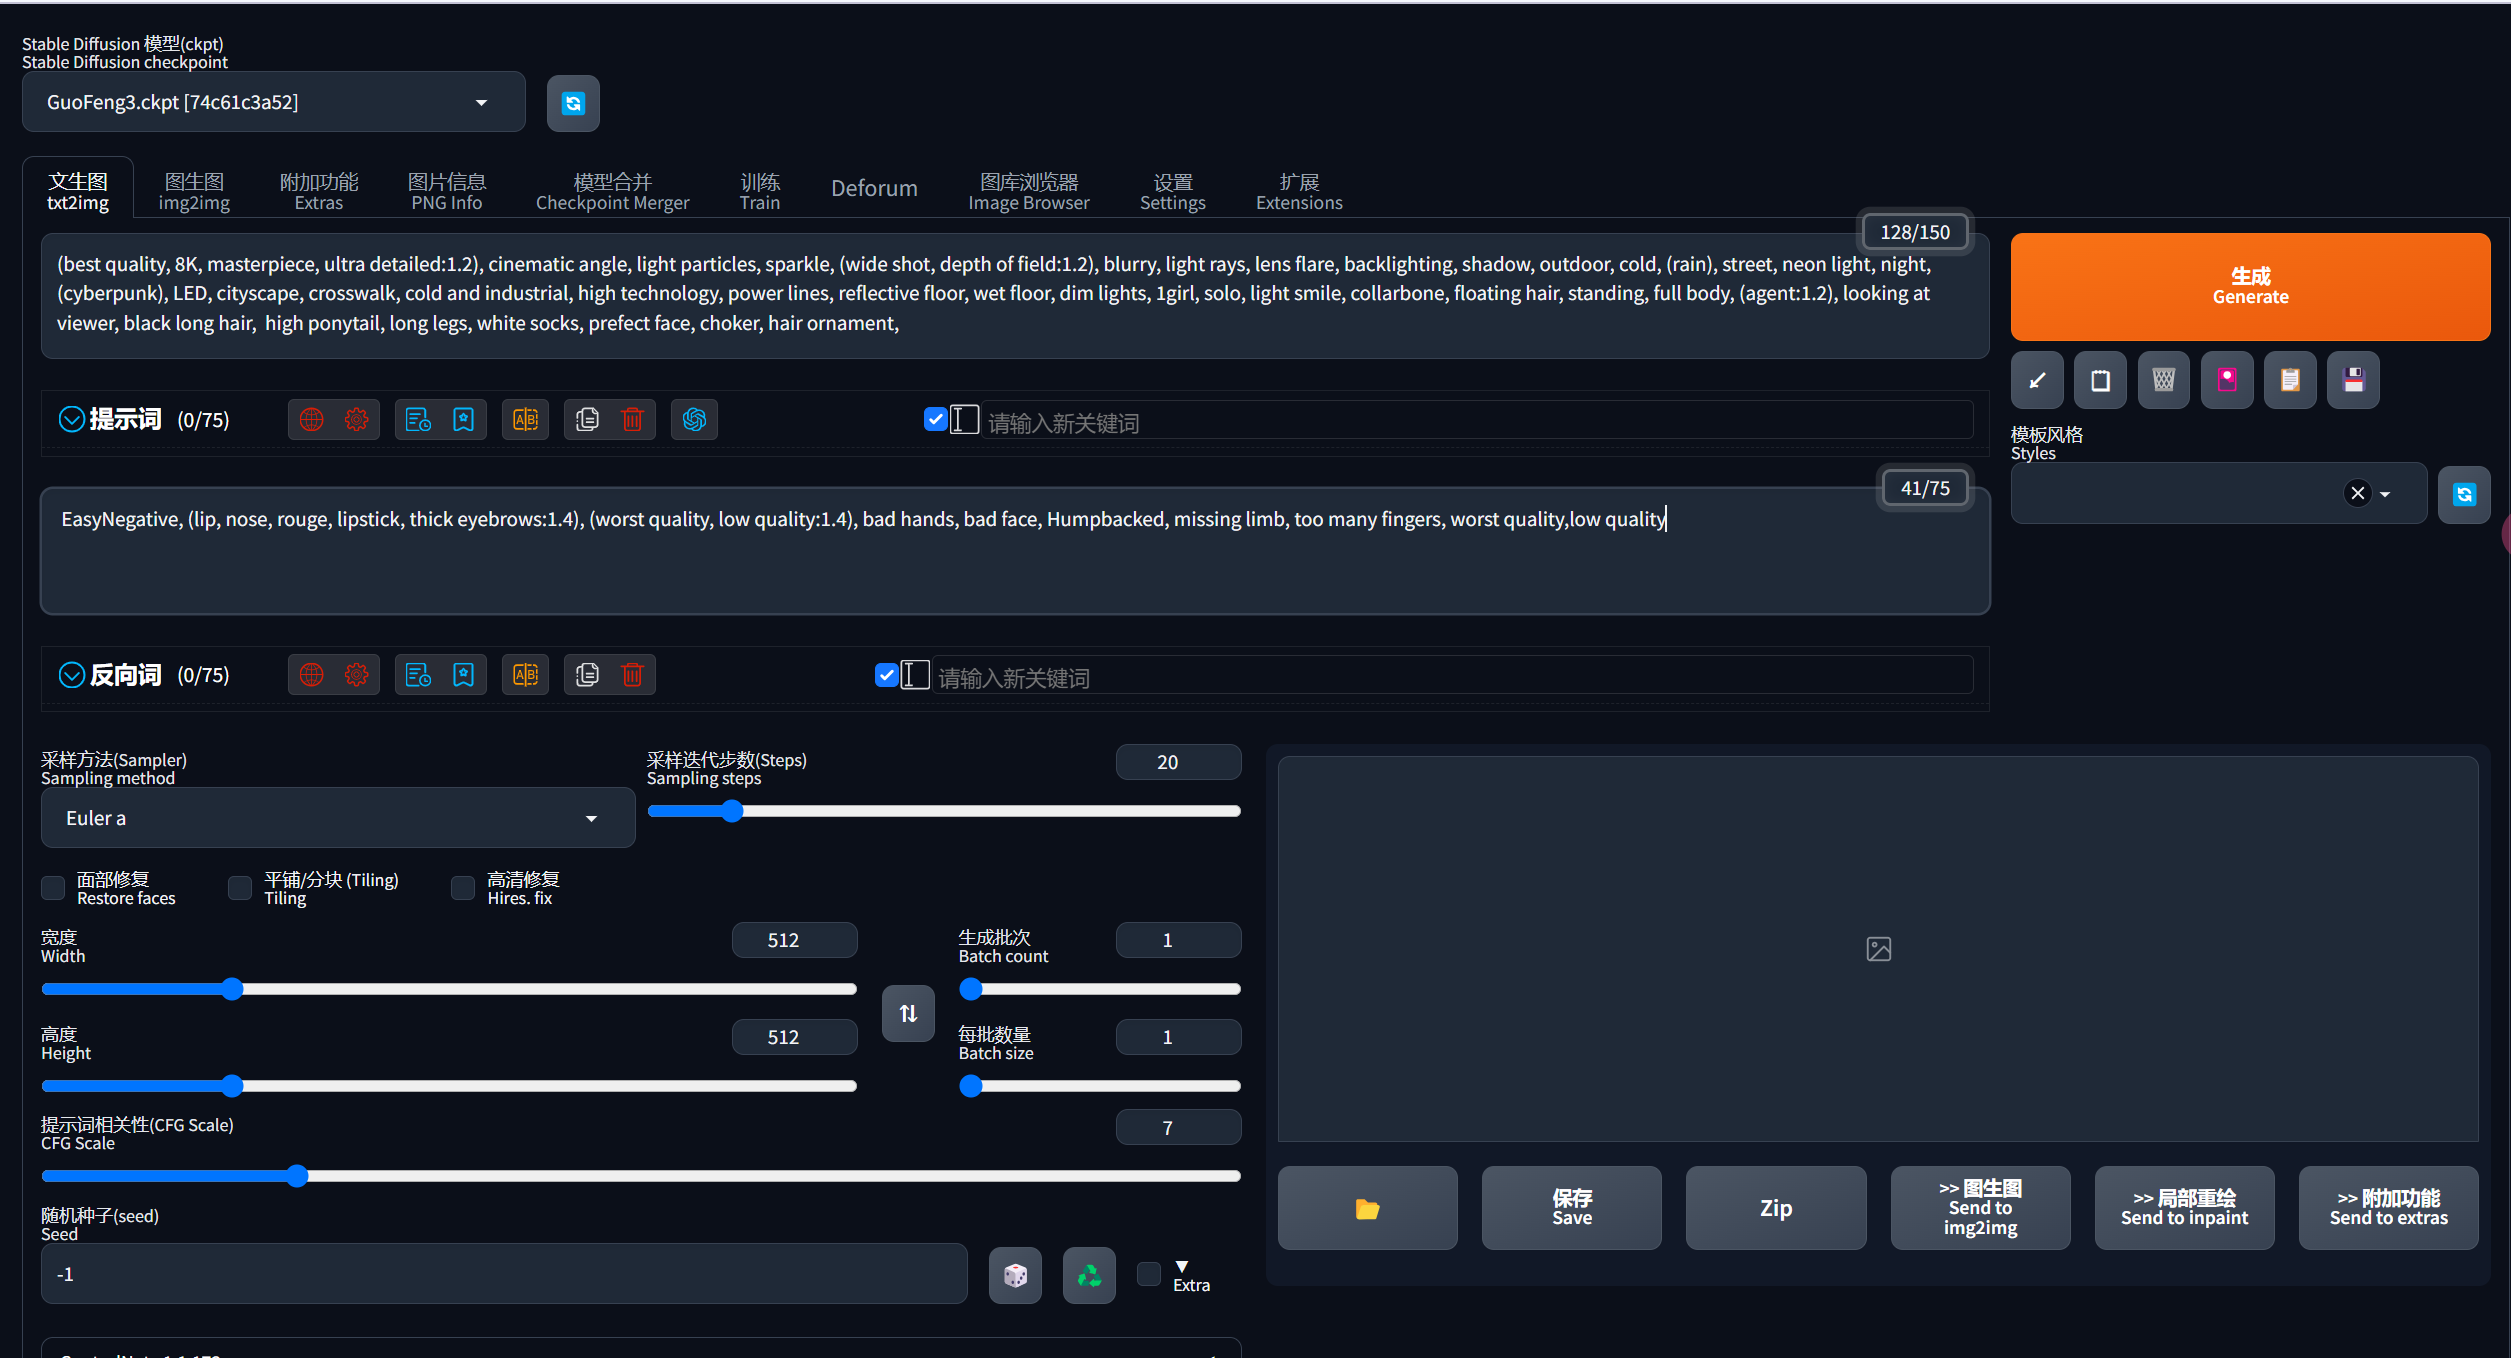
Task: Click the 提示词 new keyword input field
Action: pos(1476,421)
